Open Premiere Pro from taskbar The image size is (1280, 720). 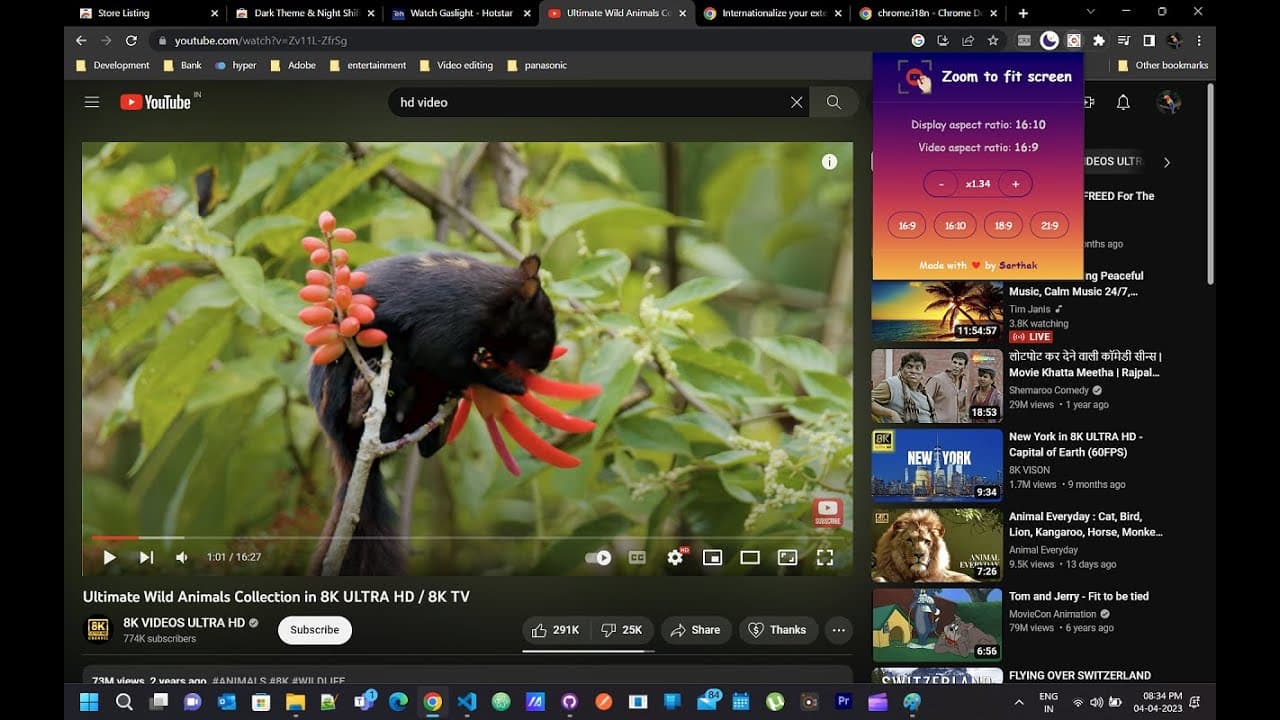click(x=843, y=702)
